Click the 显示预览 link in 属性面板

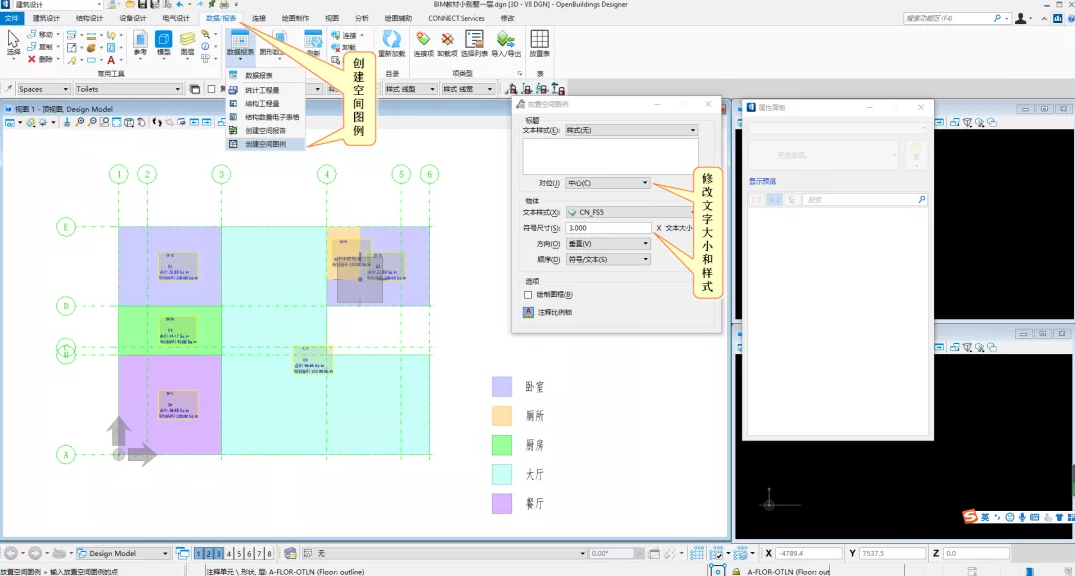762,182
